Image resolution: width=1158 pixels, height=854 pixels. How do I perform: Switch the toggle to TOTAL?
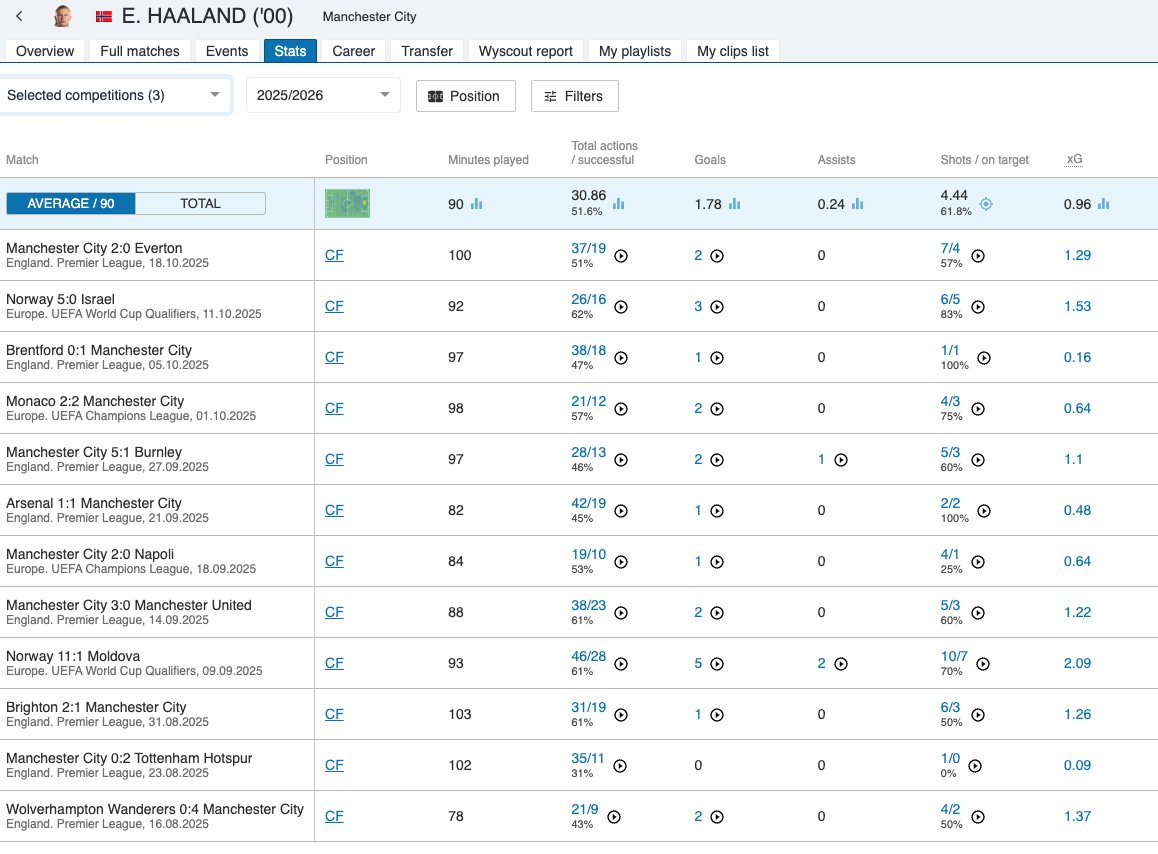point(200,203)
